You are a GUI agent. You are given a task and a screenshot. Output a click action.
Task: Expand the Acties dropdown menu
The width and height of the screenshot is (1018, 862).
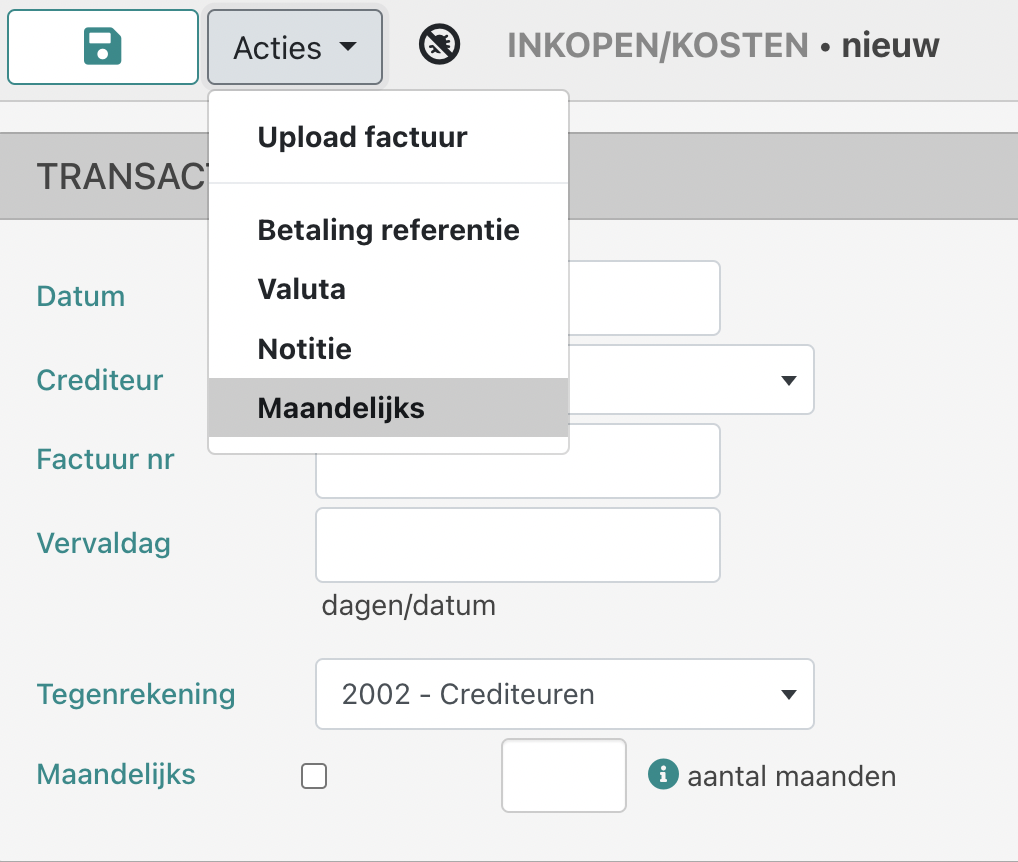tap(294, 46)
